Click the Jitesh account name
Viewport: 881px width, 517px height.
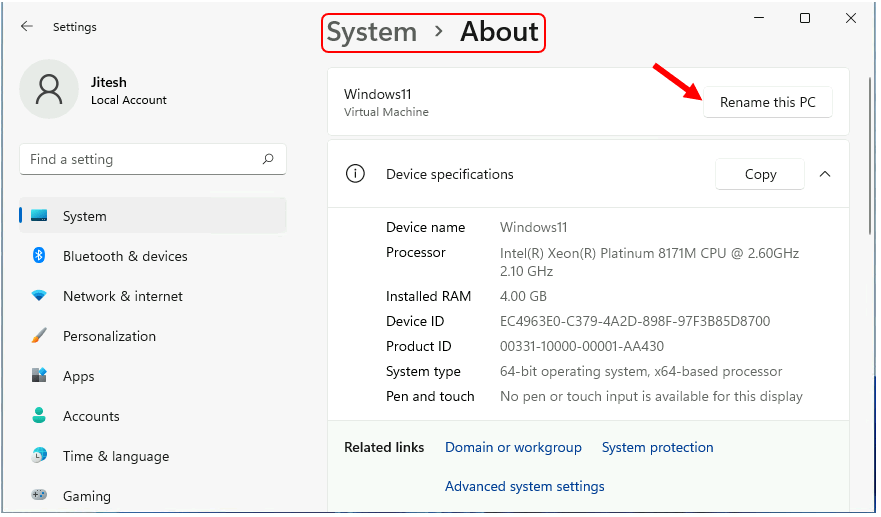[108, 82]
